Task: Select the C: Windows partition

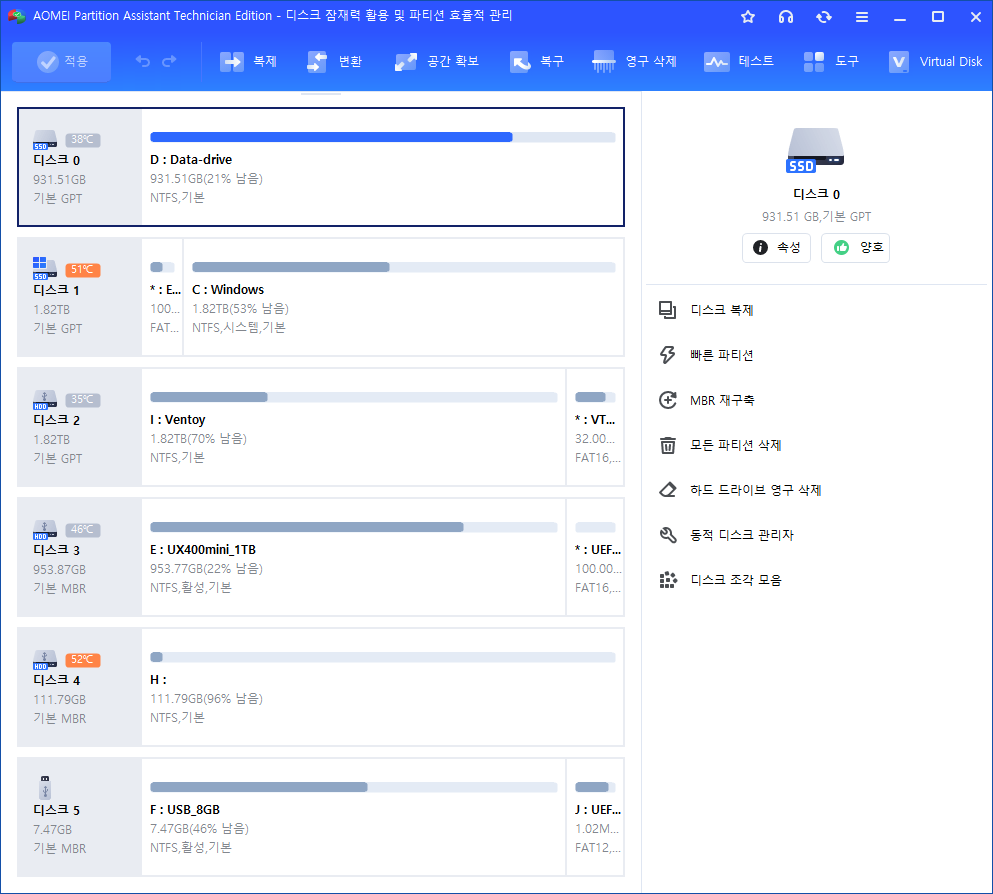Action: pyautogui.click(x=403, y=297)
